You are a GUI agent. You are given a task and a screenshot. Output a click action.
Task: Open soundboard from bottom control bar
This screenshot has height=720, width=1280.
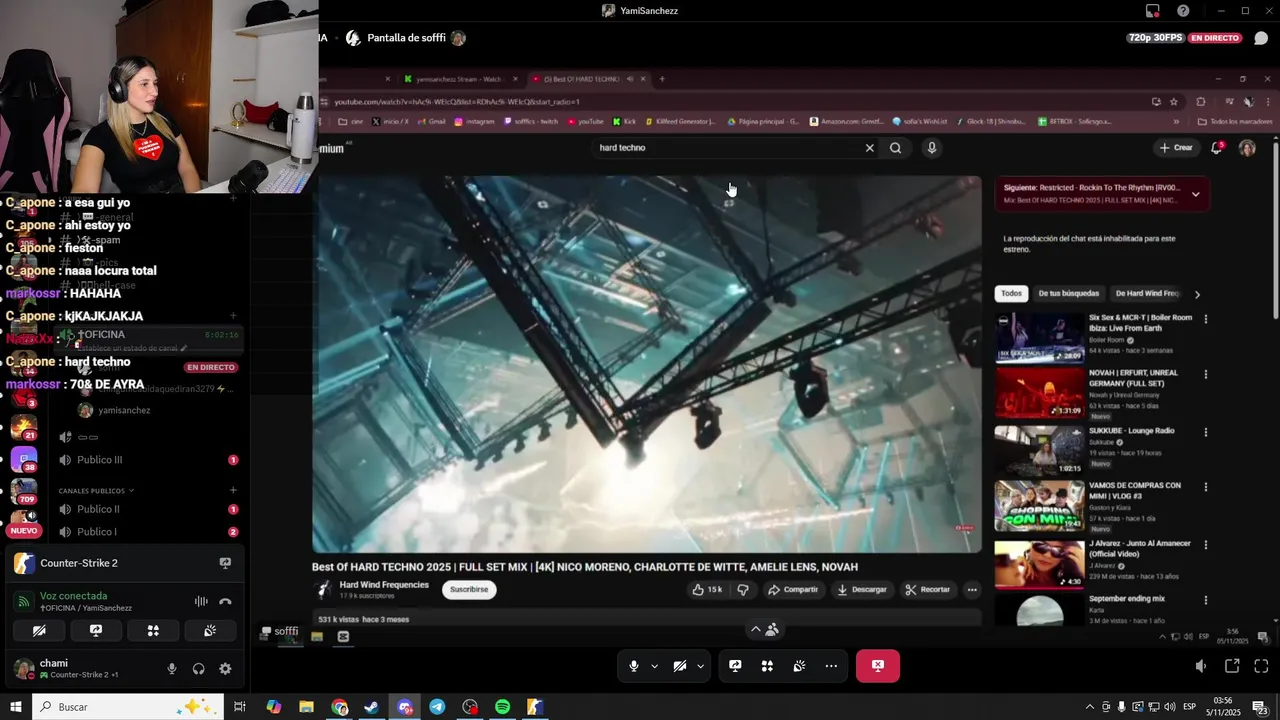[799, 666]
